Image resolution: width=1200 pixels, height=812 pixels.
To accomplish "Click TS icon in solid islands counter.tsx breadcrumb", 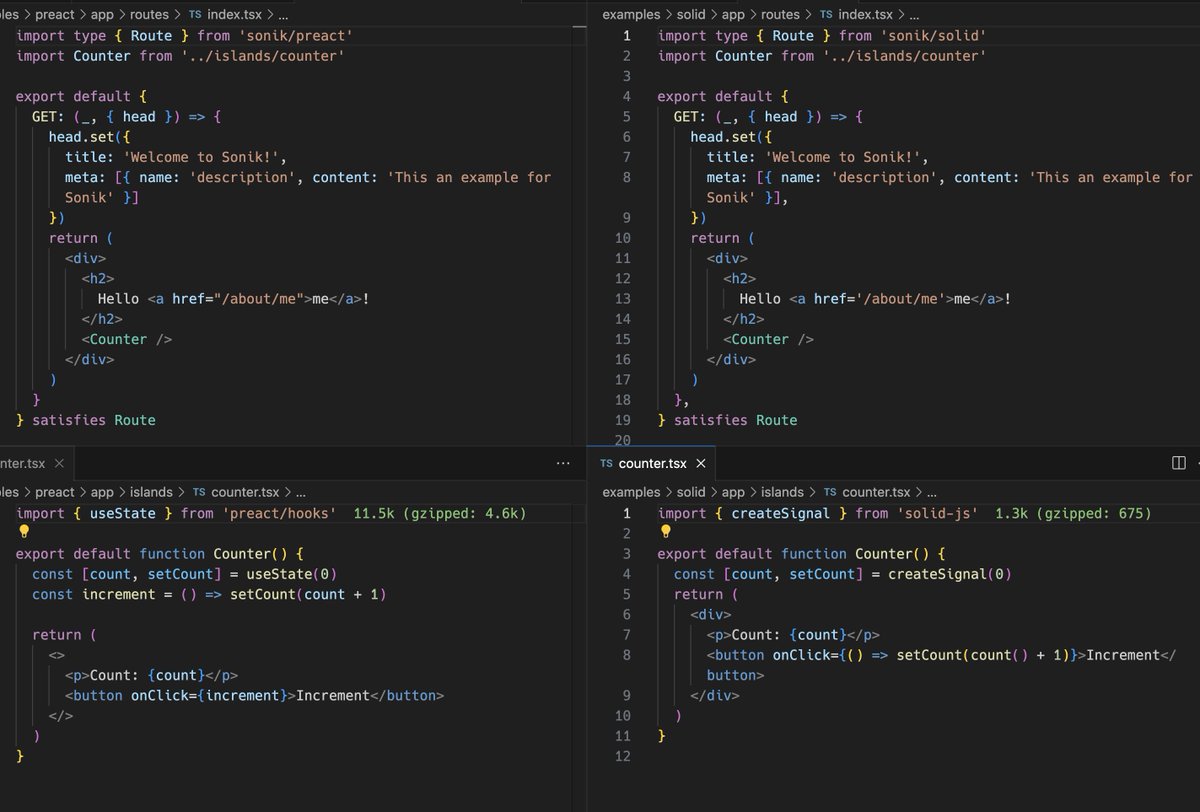I will coord(830,492).
